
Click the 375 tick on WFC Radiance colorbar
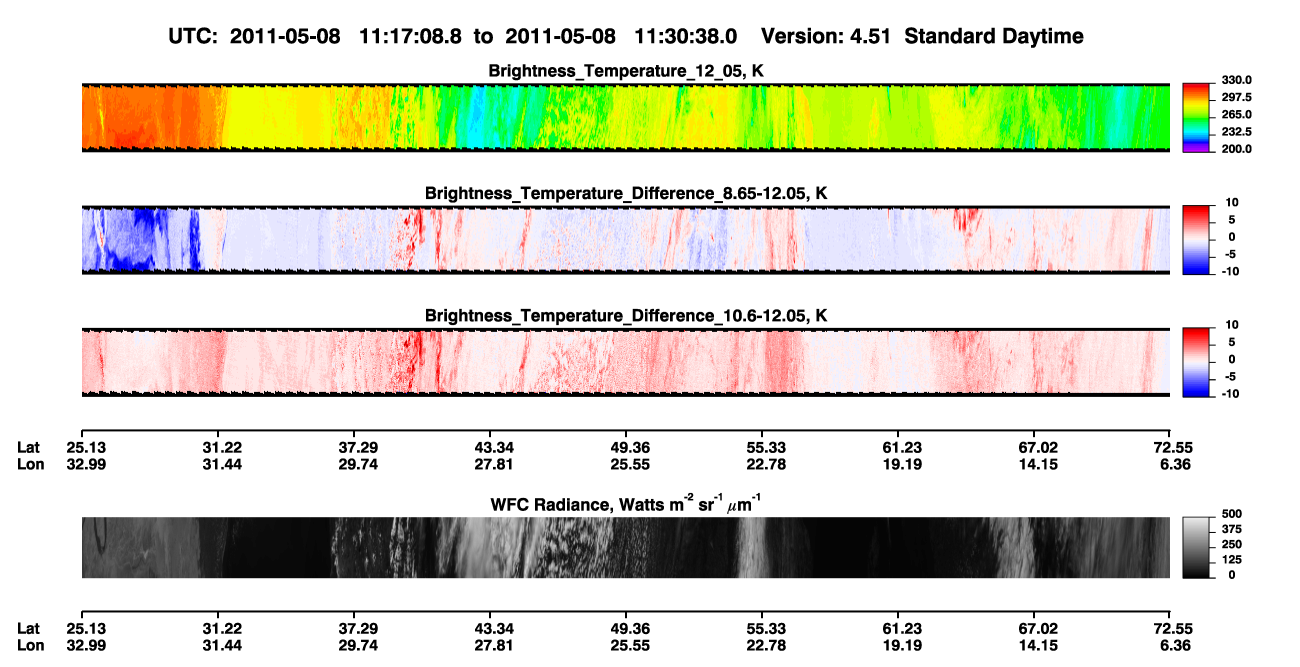point(1231,529)
